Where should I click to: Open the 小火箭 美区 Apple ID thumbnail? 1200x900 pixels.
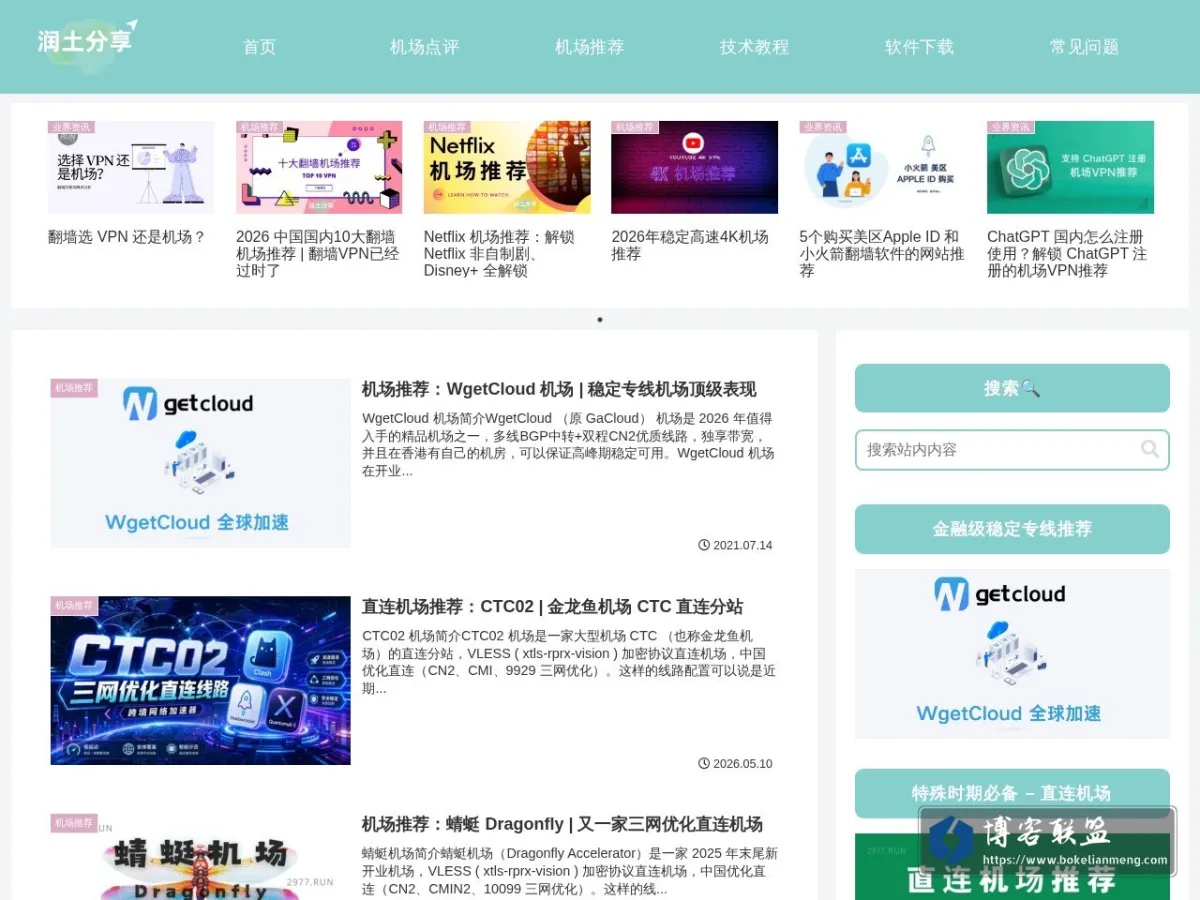(x=883, y=167)
